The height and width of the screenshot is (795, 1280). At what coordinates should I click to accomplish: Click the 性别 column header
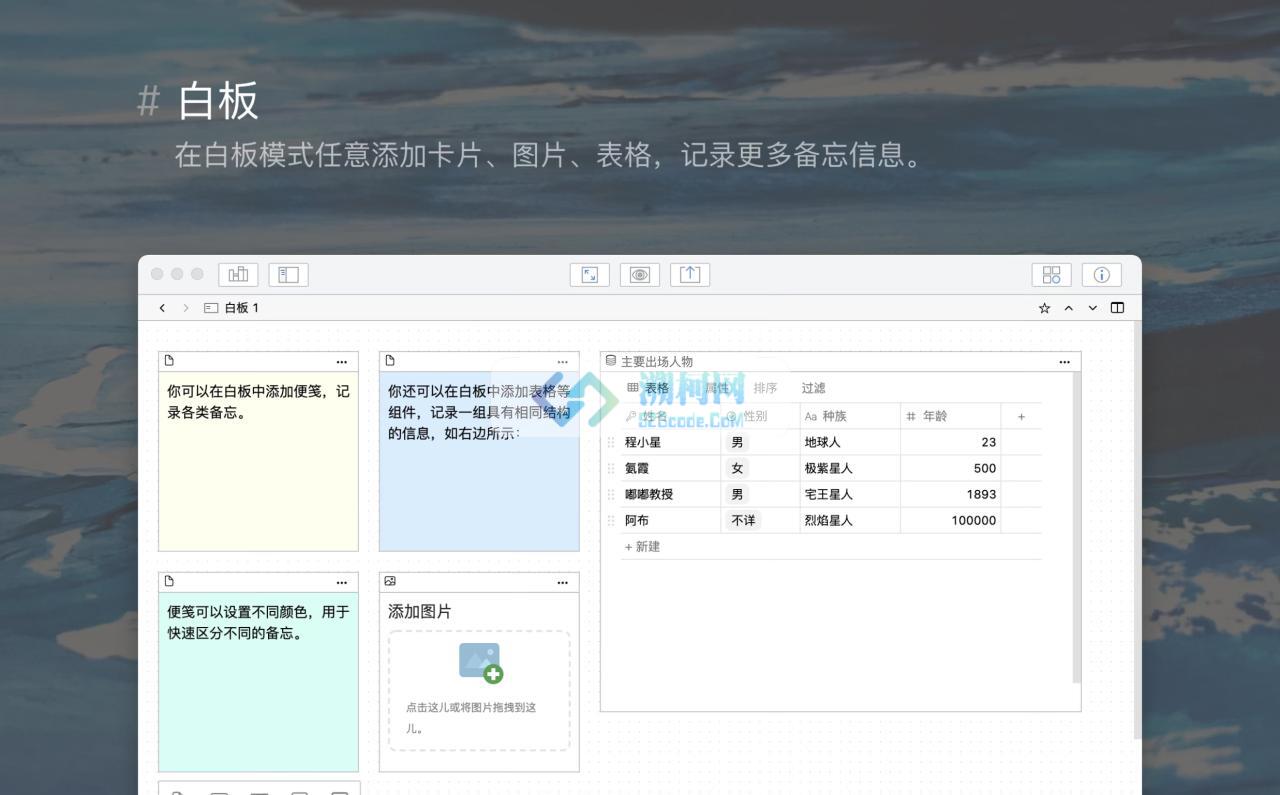761,416
